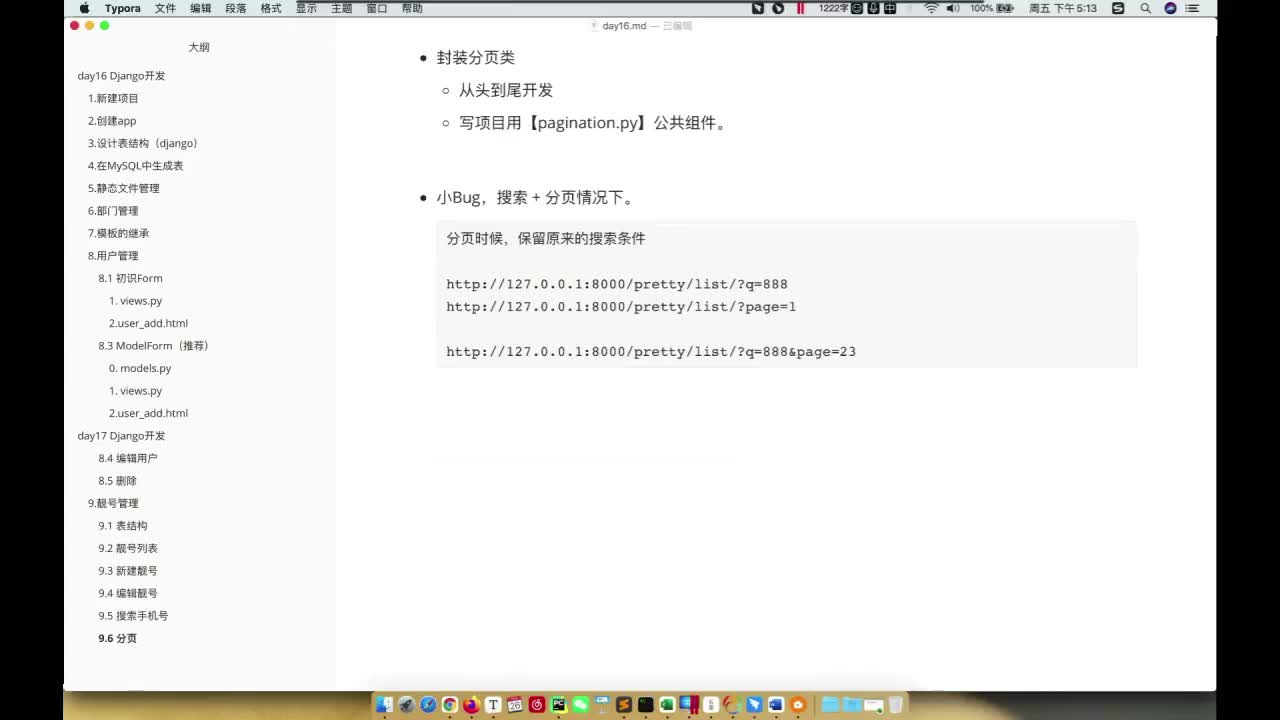The height and width of the screenshot is (720, 1280).
Task: Click the text 封装分页类
Action: pyautogui.click(x=476, y=58)
